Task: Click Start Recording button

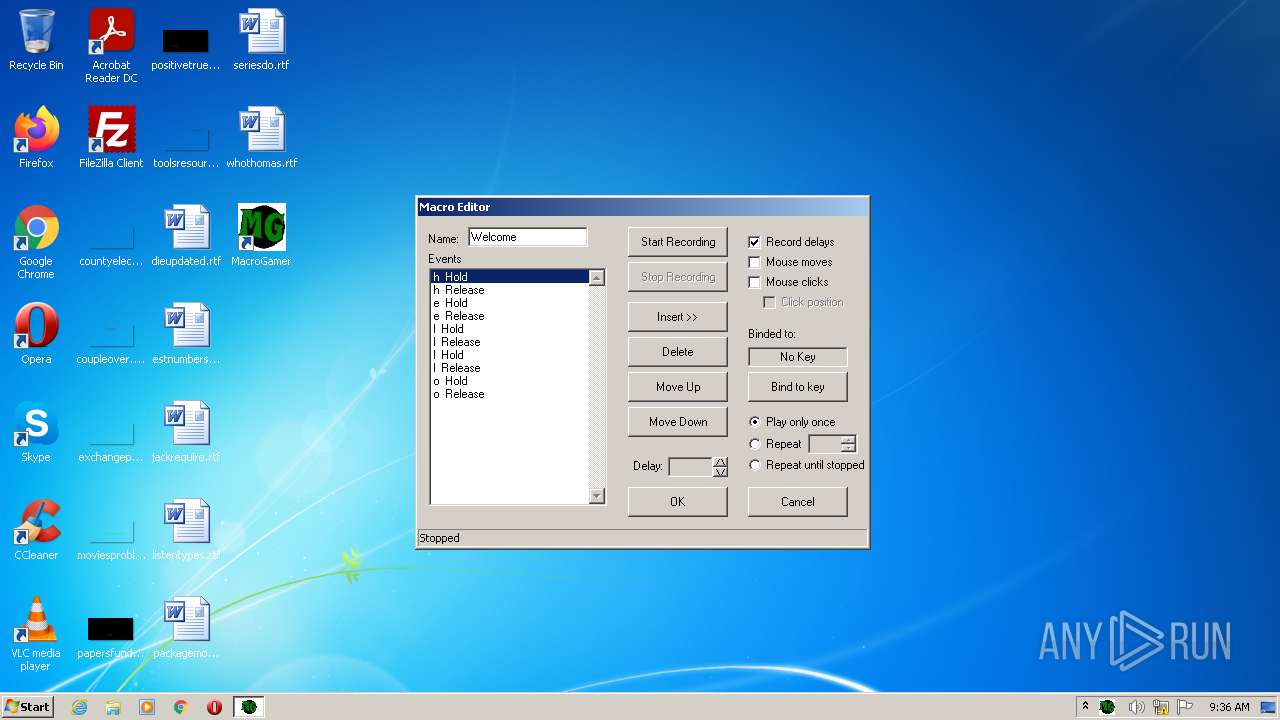Action: point(678,242)
